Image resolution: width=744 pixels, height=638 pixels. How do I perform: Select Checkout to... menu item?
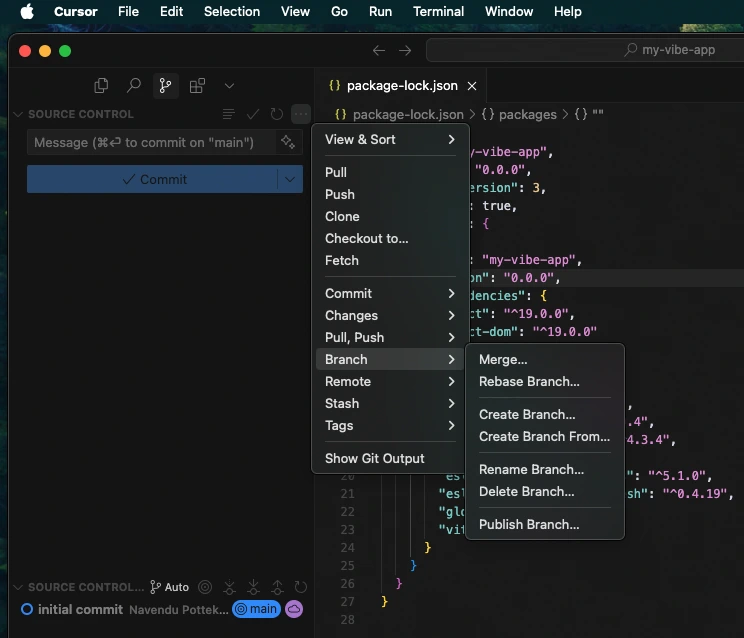tap(390, 238)
